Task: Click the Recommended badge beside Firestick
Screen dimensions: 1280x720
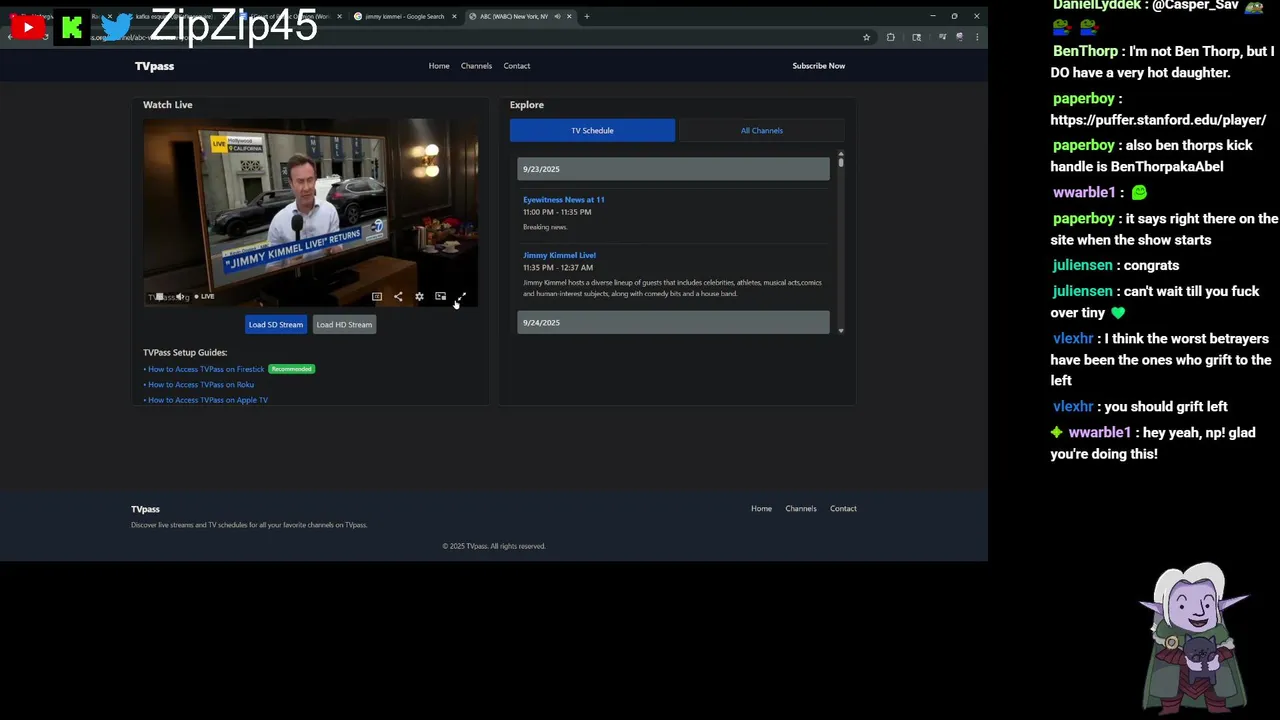Action: (291, 369)
